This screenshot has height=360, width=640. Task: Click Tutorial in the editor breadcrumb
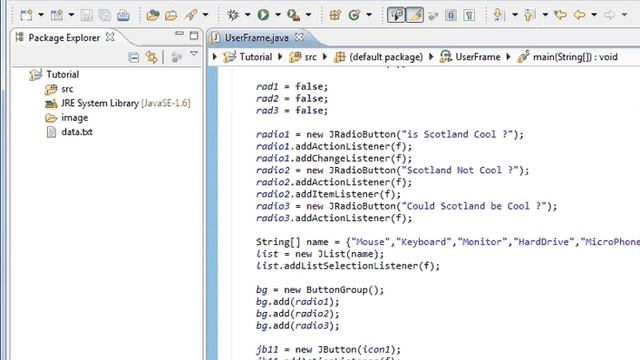[x=256, y=57]
